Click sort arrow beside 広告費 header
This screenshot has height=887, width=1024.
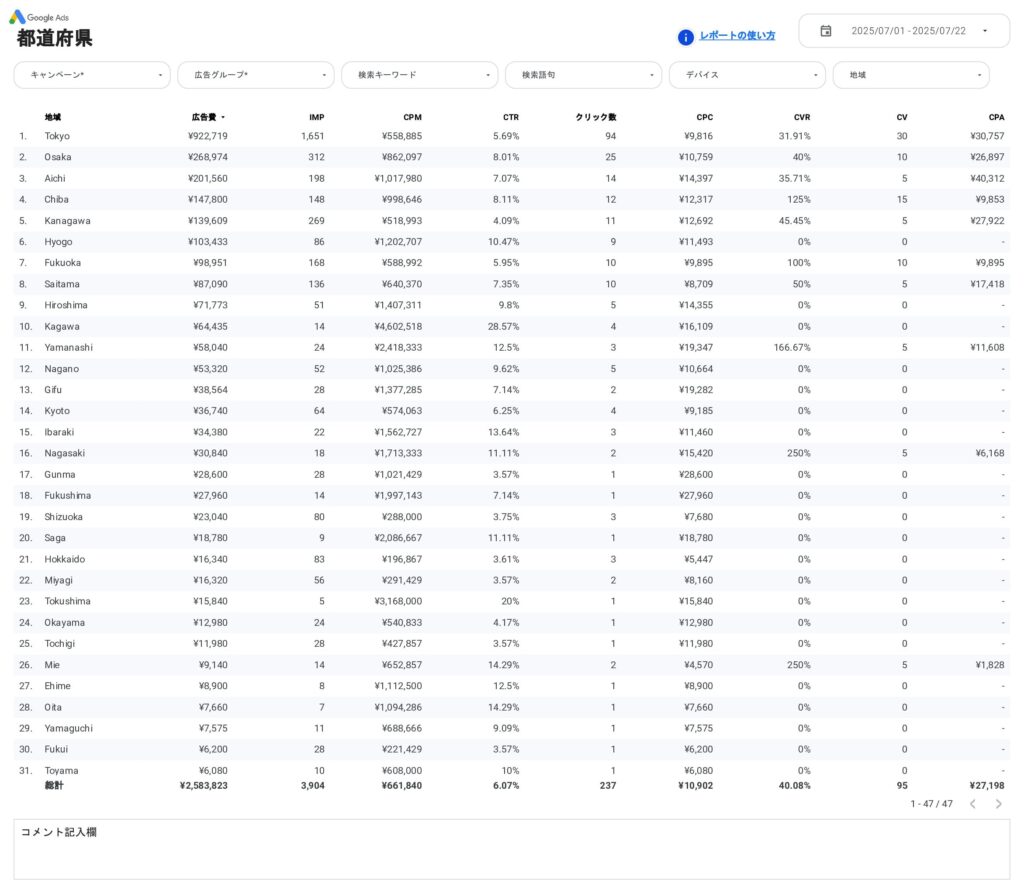(223, 118)
